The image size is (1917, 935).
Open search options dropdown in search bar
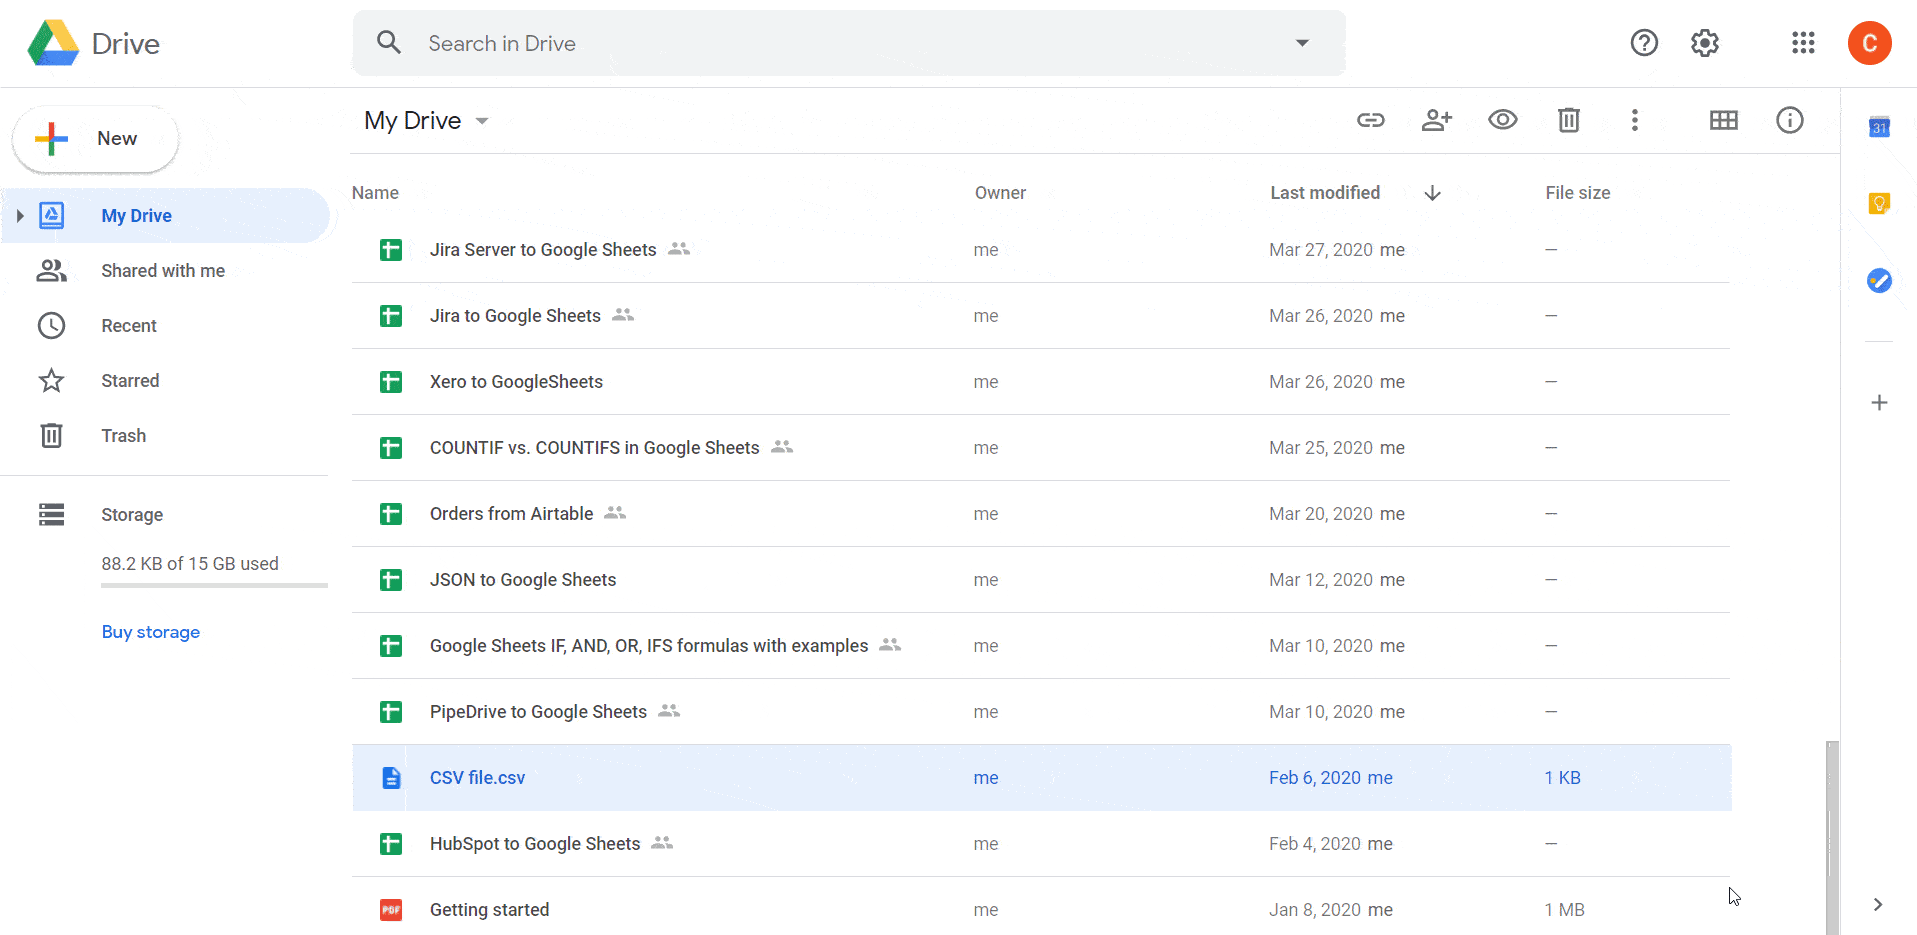pyautogui.click(x=1302, y=43)
